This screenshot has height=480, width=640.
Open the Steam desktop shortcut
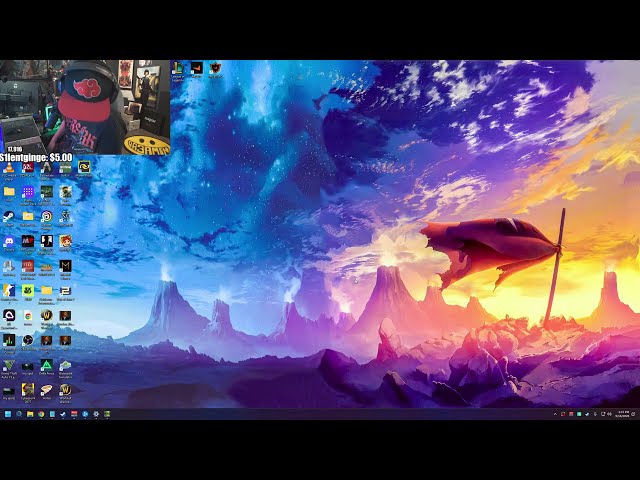[x=9, y=217]
